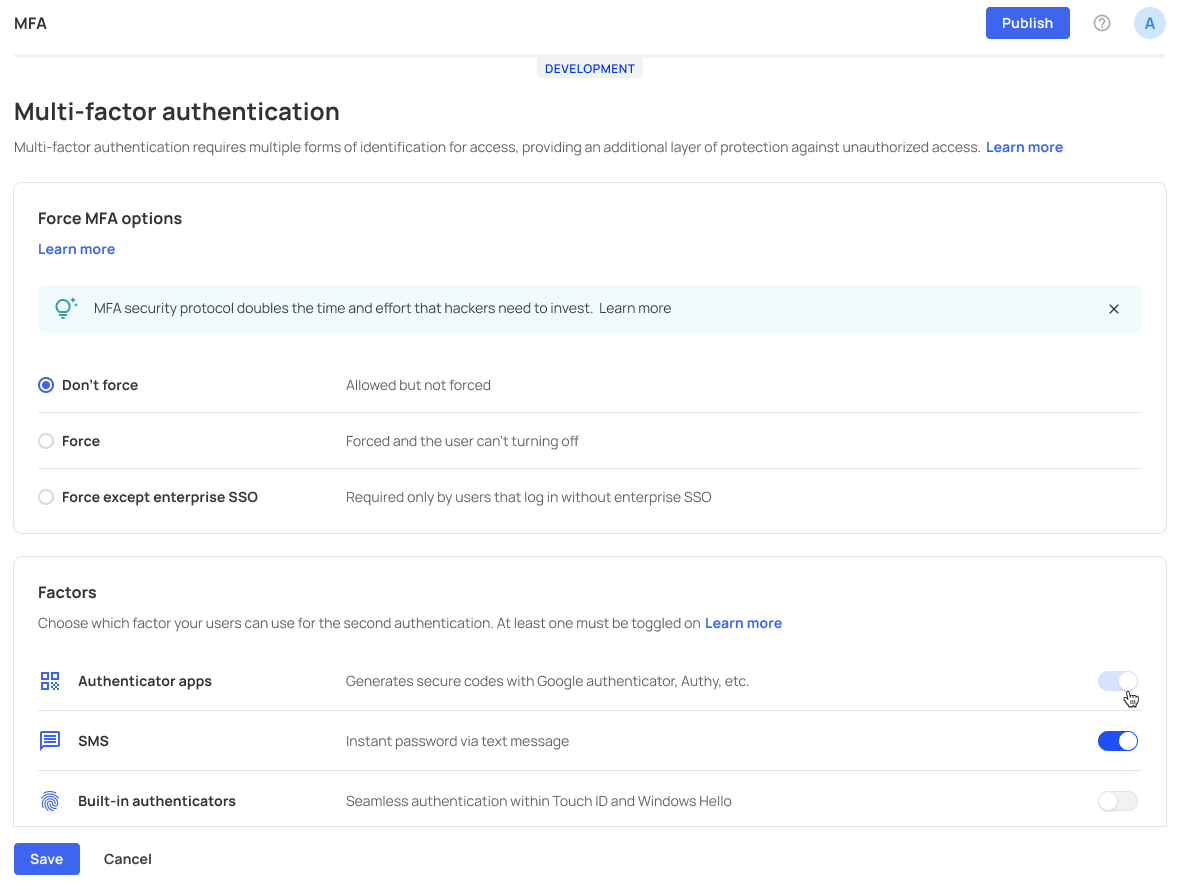Viewport: 1190px width, 890px height.
Task: Click the help question mark icon
Action: [1102, 23]
